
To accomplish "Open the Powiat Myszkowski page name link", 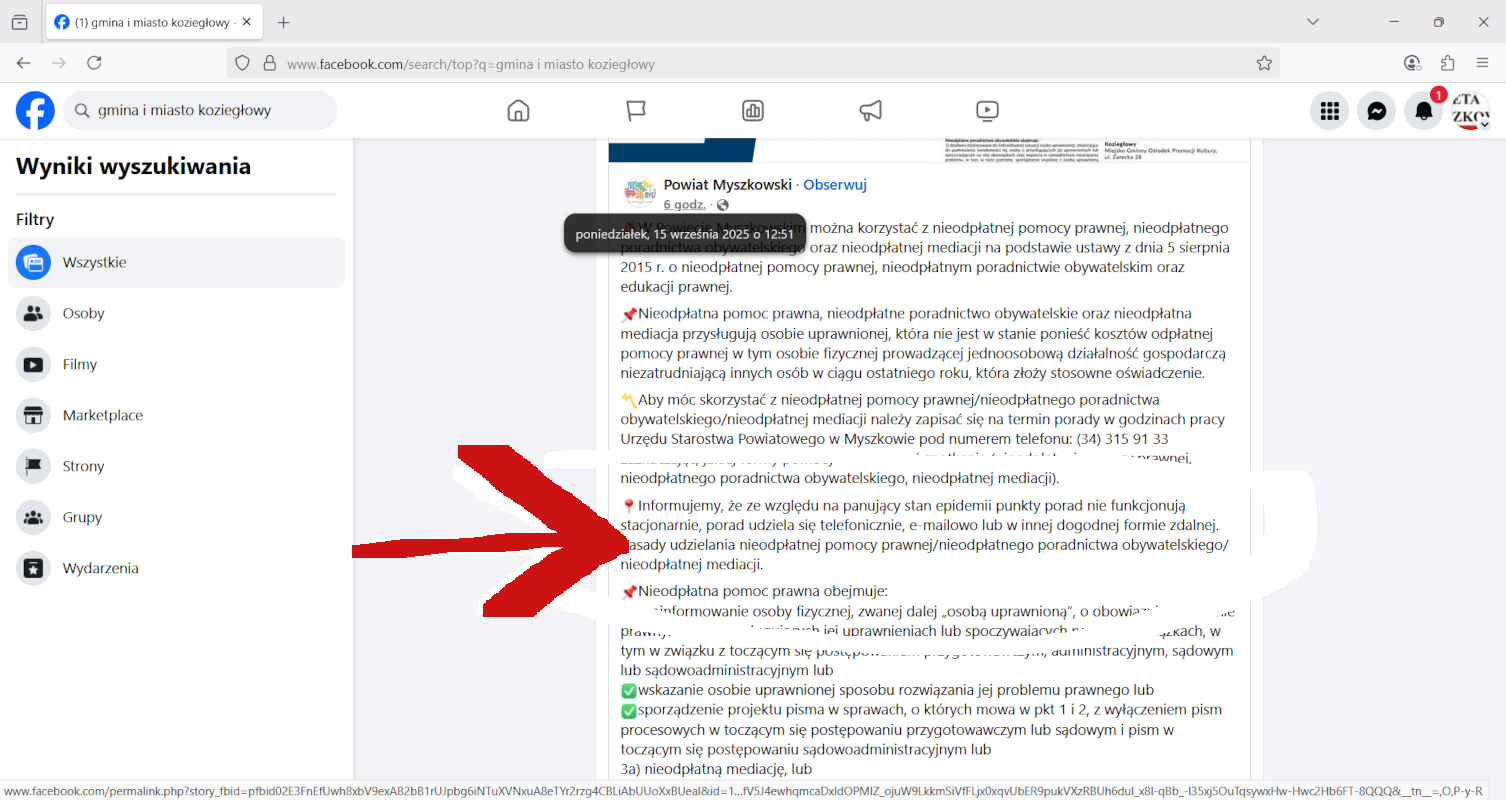I will click(727, 185).
